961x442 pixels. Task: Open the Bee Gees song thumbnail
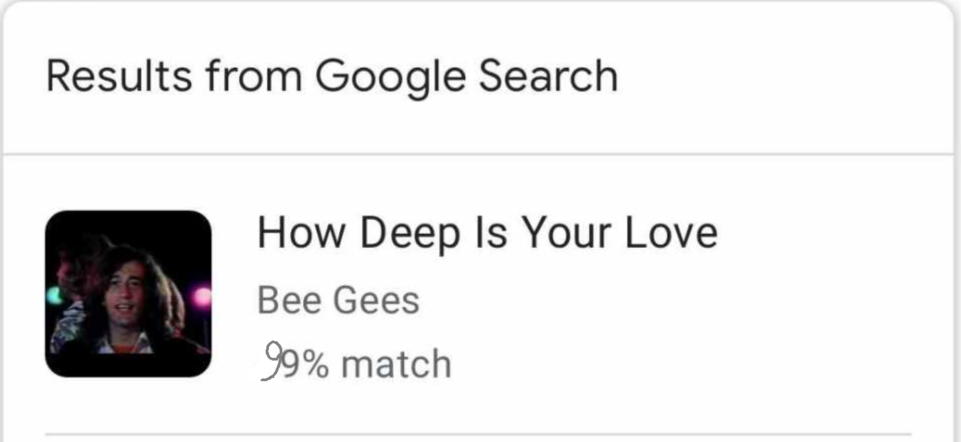128,294
